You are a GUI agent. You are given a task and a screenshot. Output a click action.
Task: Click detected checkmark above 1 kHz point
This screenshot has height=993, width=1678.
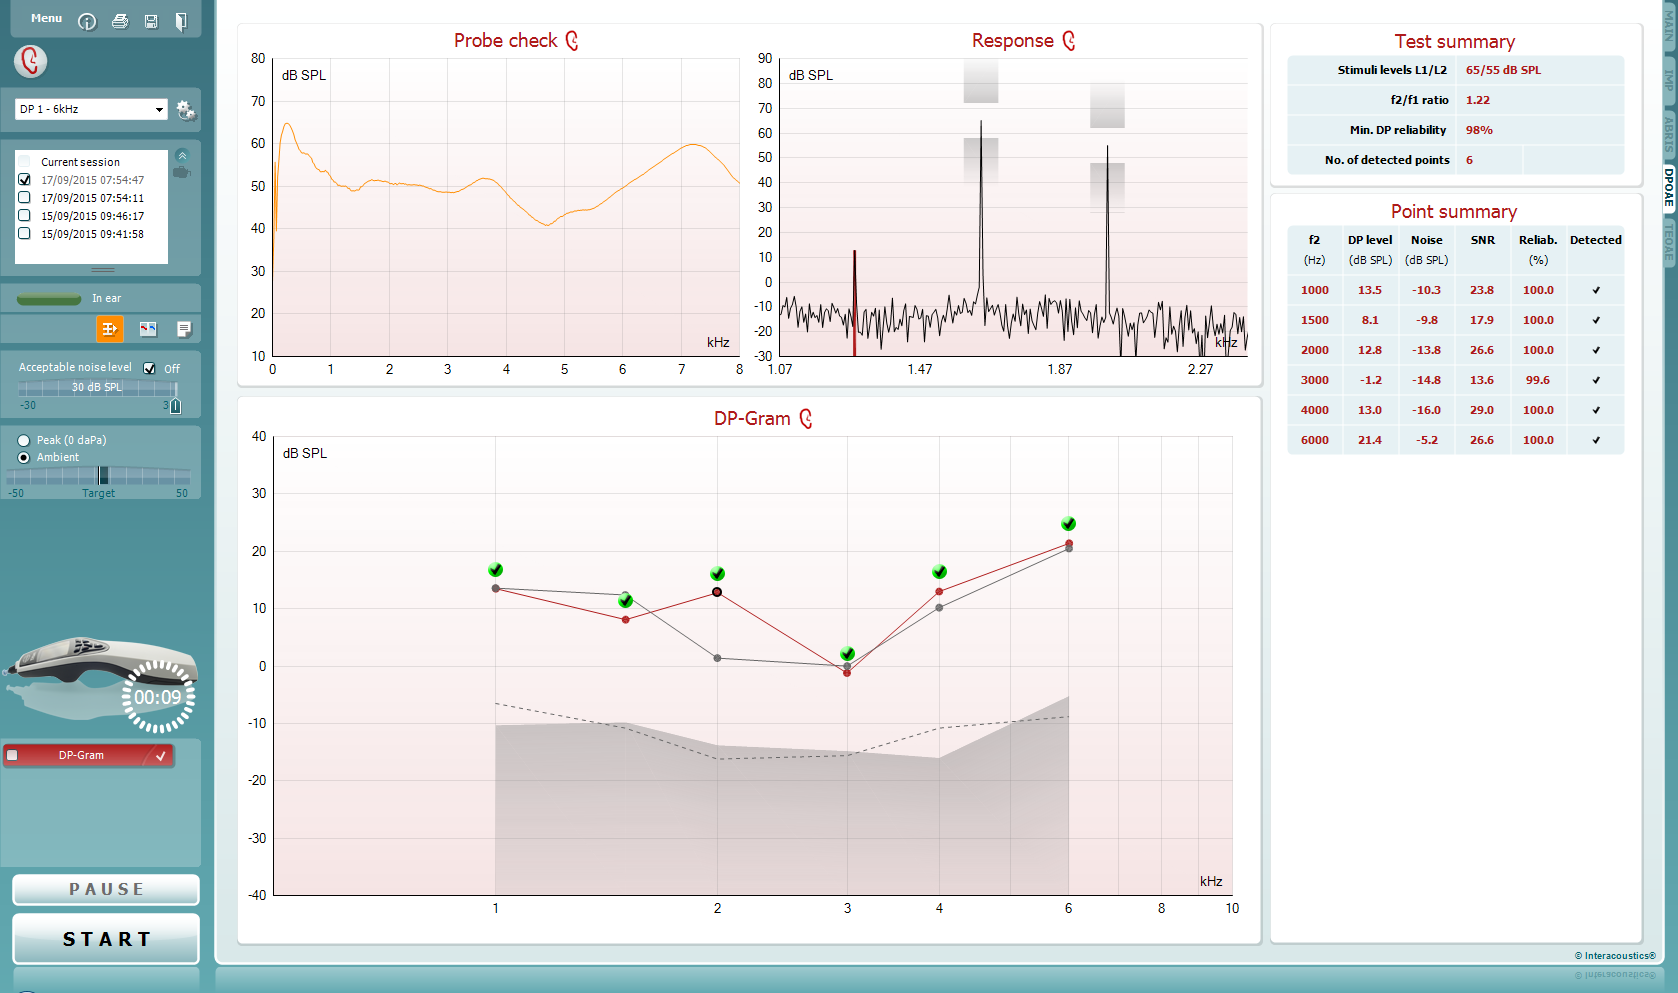click(496, 570)
